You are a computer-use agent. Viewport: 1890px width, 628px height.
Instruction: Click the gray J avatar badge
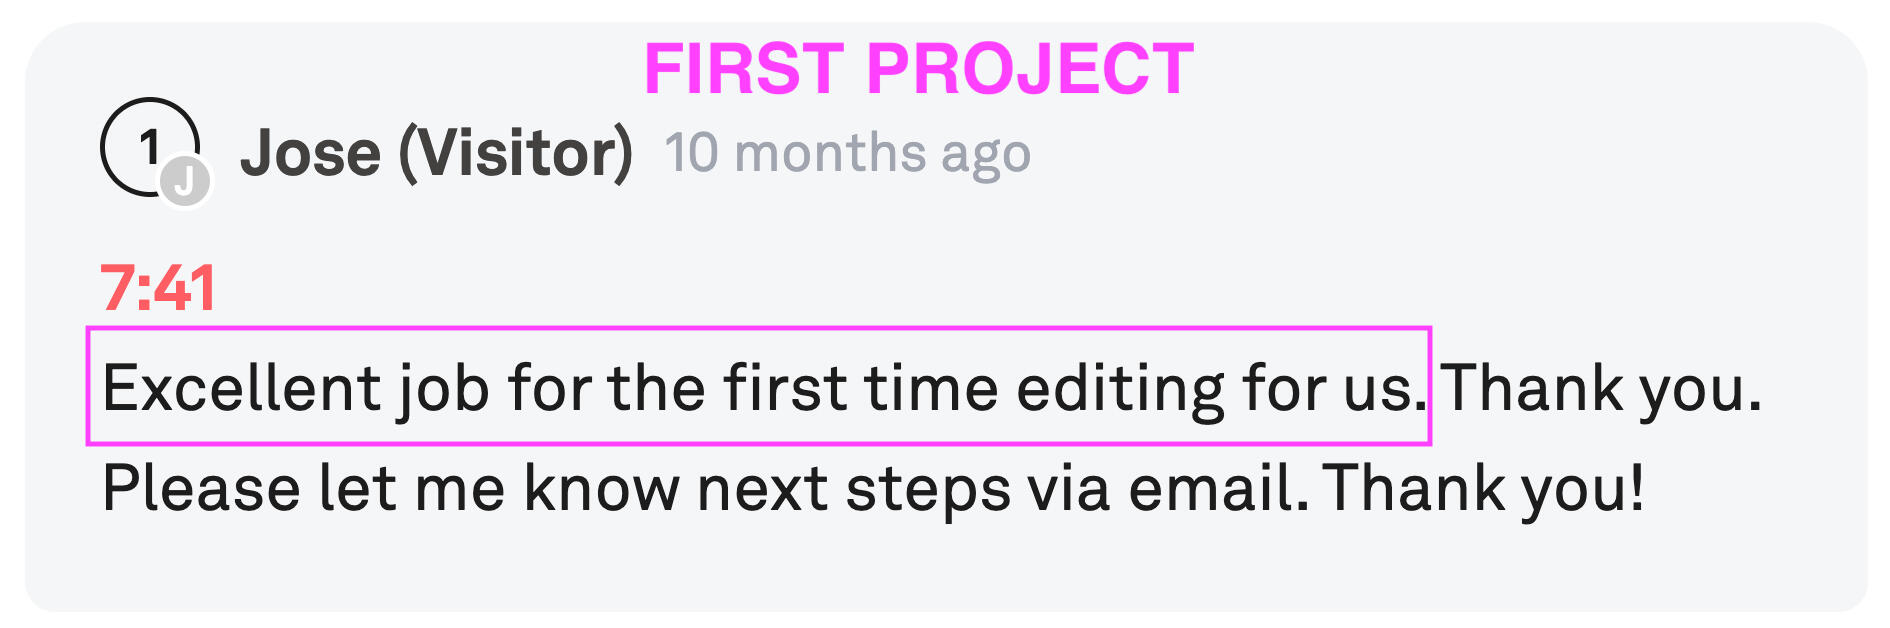tap(185, 182)
